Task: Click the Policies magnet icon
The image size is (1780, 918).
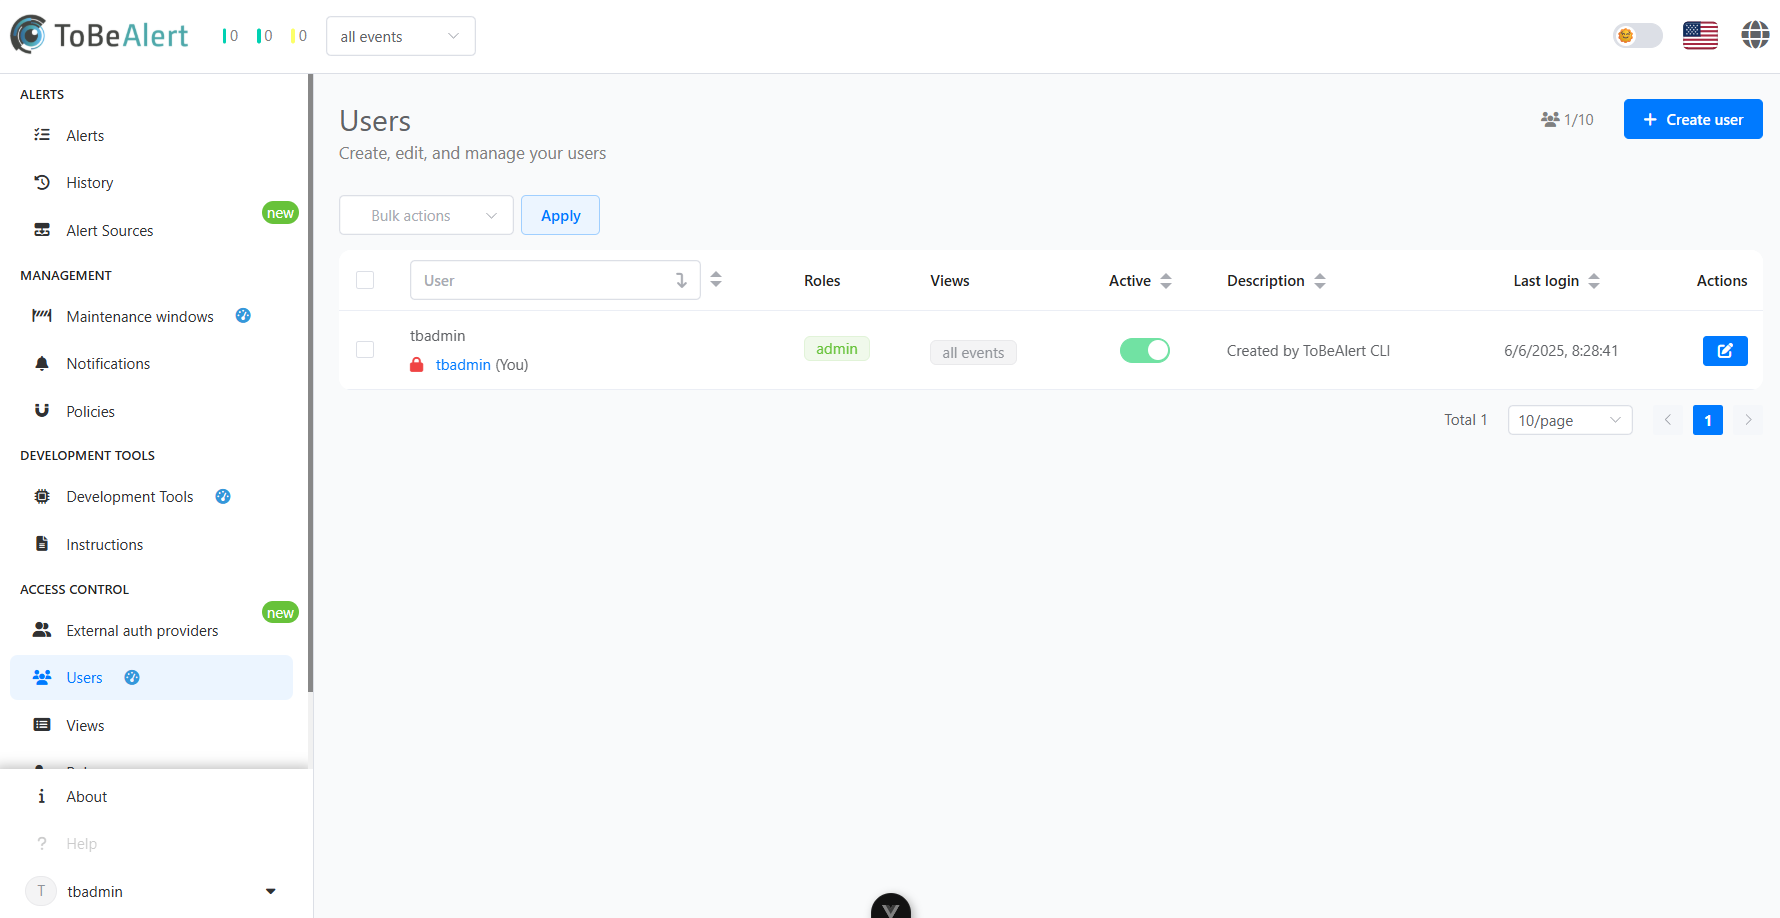Action: coord(42,411)
